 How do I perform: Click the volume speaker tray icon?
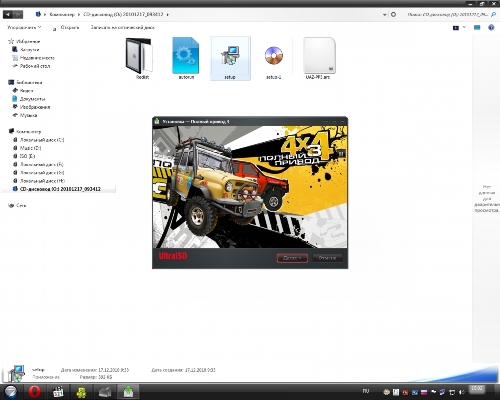click(462, 392)
